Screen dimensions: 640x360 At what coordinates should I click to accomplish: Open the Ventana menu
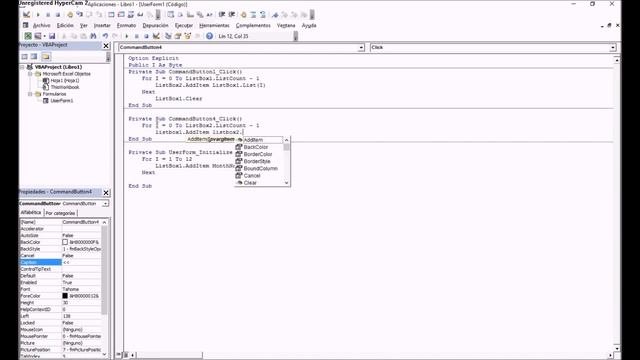click(286, 25)
